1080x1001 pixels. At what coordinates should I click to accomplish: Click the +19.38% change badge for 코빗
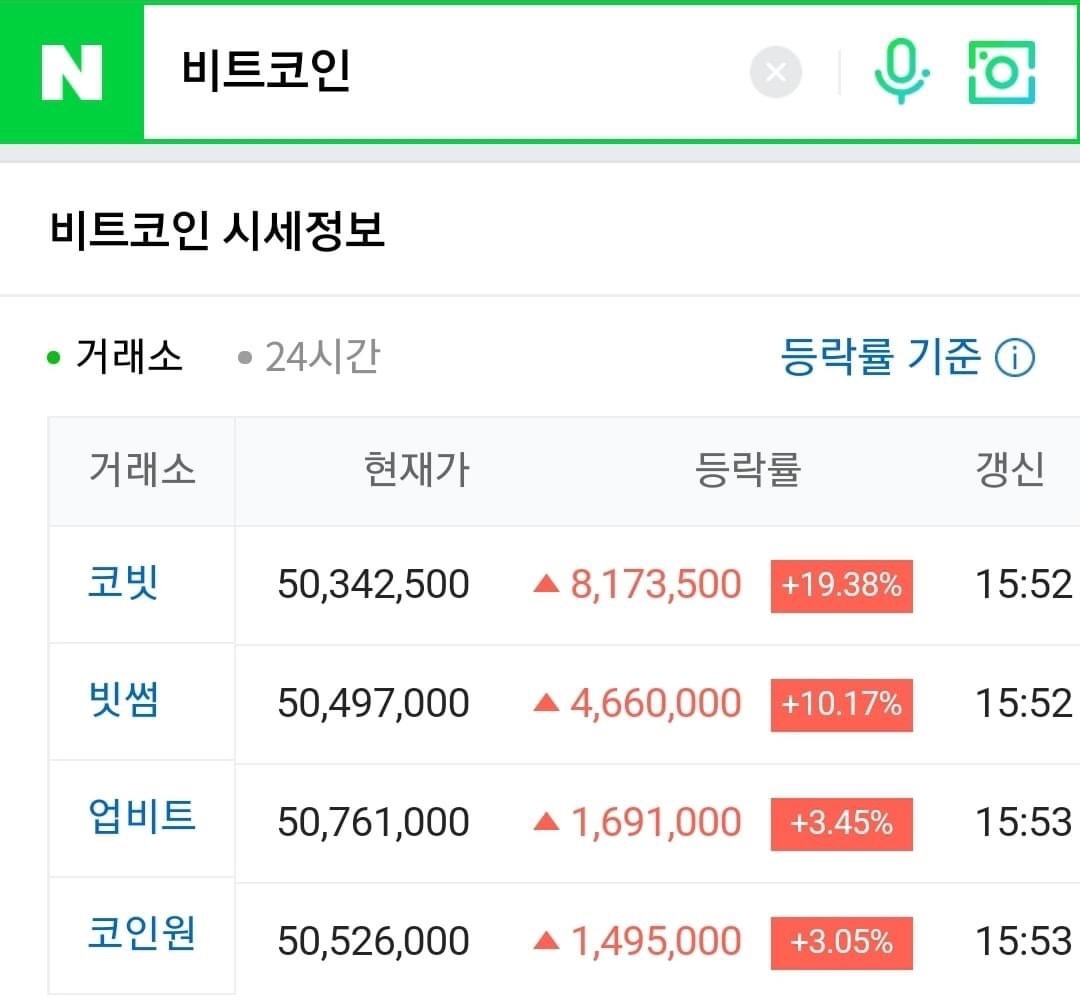tap(842, 586)
